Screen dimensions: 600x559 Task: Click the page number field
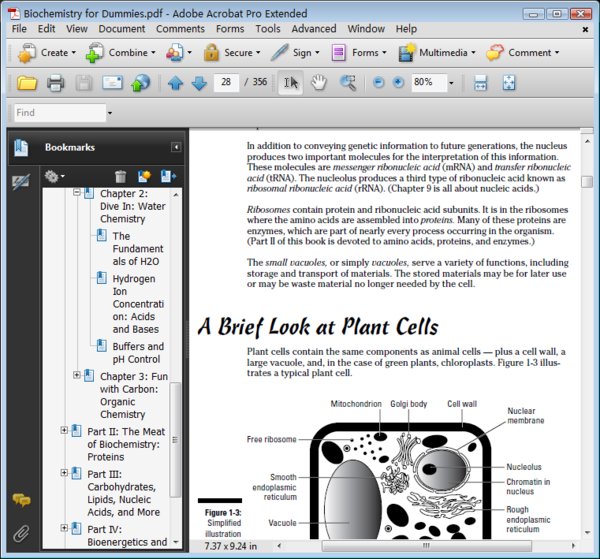[x=226, y=82]
